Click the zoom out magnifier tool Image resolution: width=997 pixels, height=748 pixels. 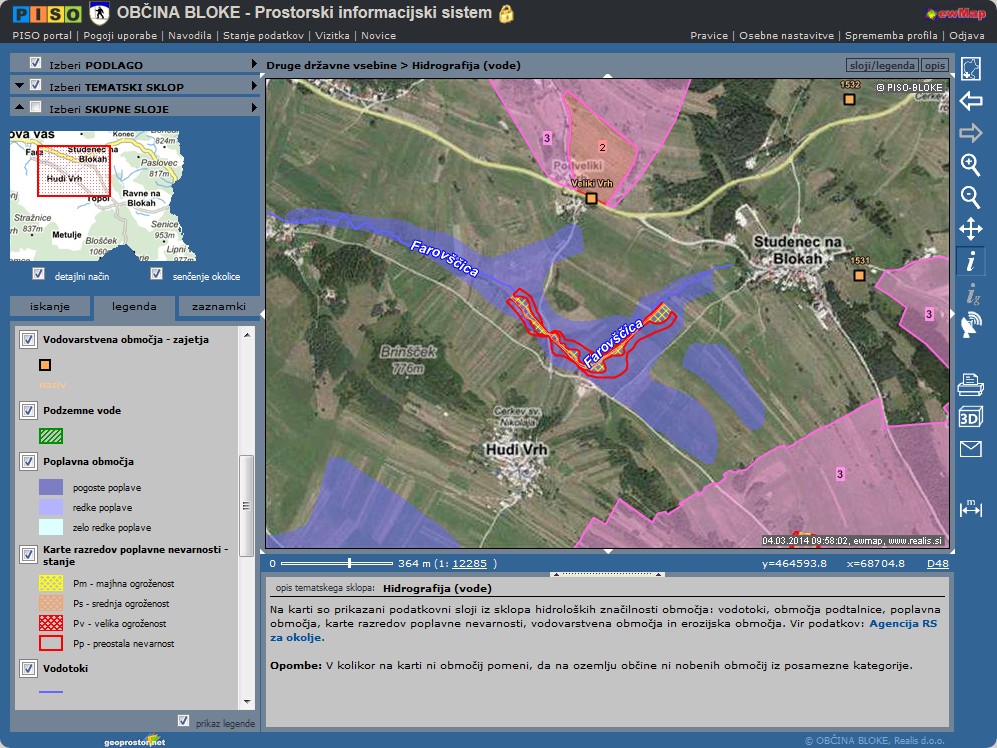pyautogui.click(x=970, y=197)
